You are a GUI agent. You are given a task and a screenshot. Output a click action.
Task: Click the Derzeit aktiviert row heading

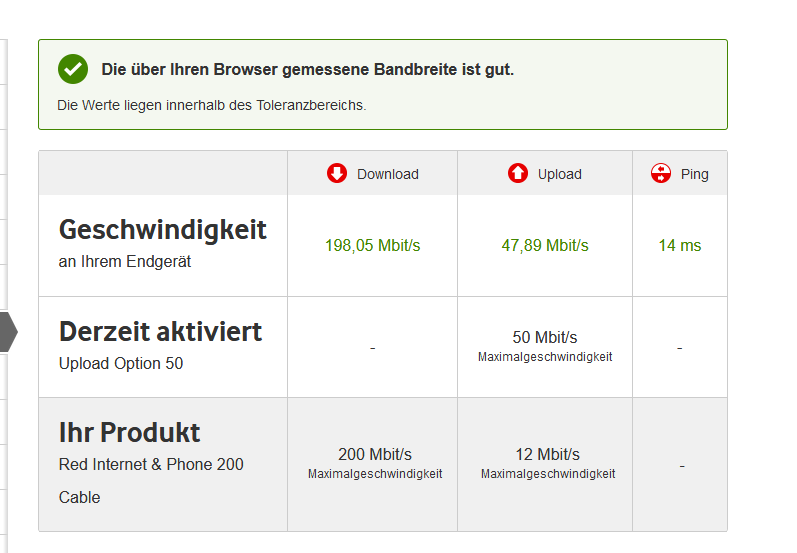pos(160,331)
